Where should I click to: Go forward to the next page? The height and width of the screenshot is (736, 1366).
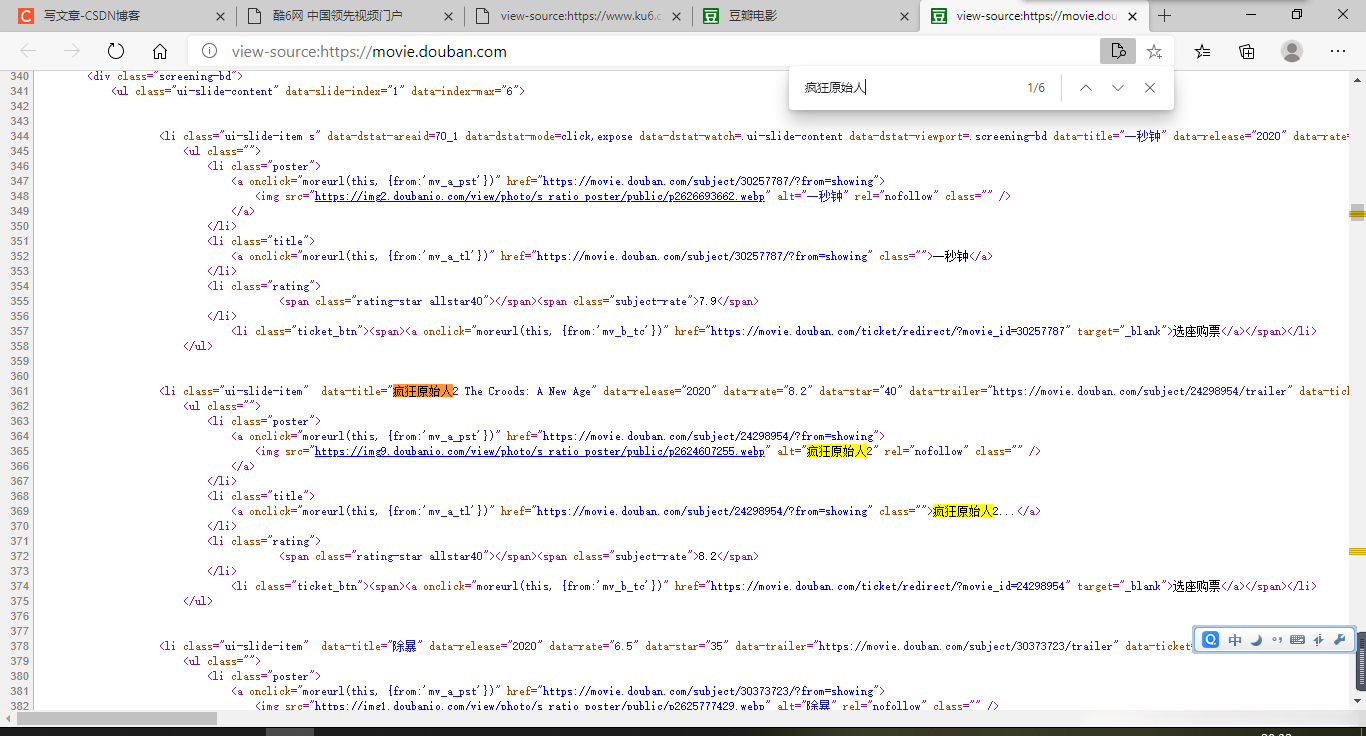click(x=72, y=52)
